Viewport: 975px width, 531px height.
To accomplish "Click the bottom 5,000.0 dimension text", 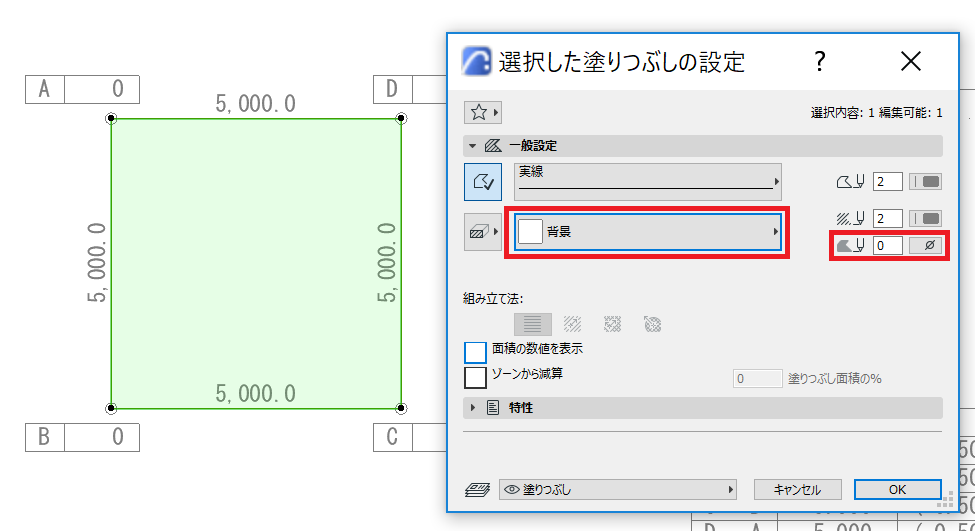I will pyautogui.click(x=256, y=394).
